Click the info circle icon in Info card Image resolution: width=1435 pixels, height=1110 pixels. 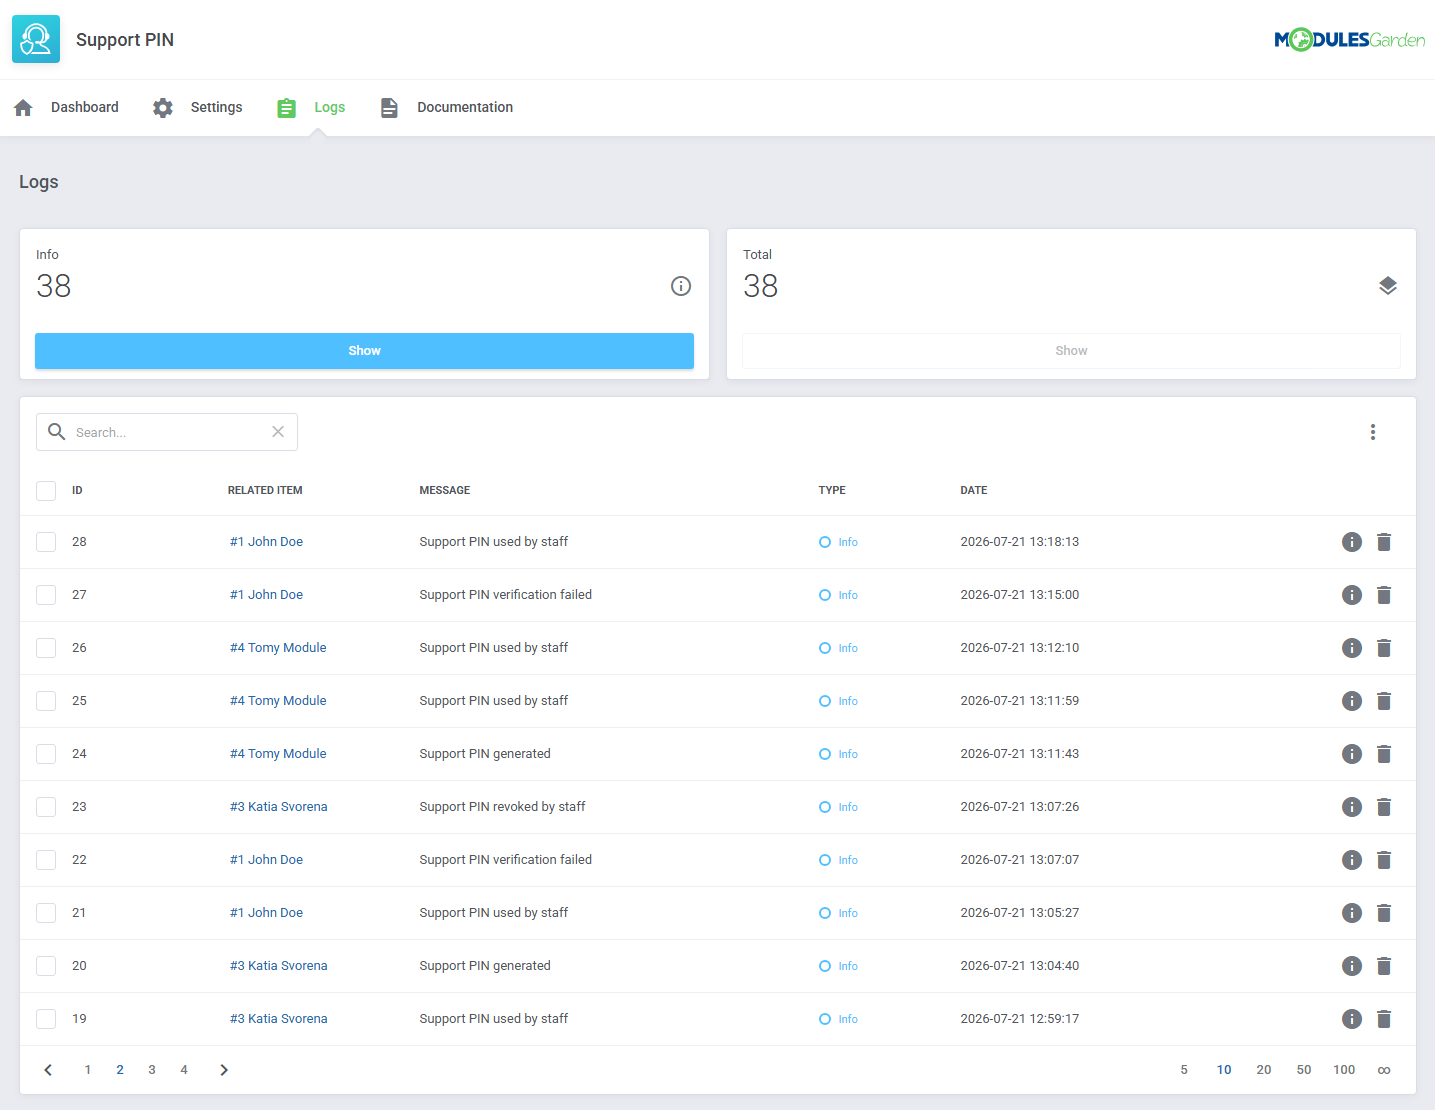(681, 286)
